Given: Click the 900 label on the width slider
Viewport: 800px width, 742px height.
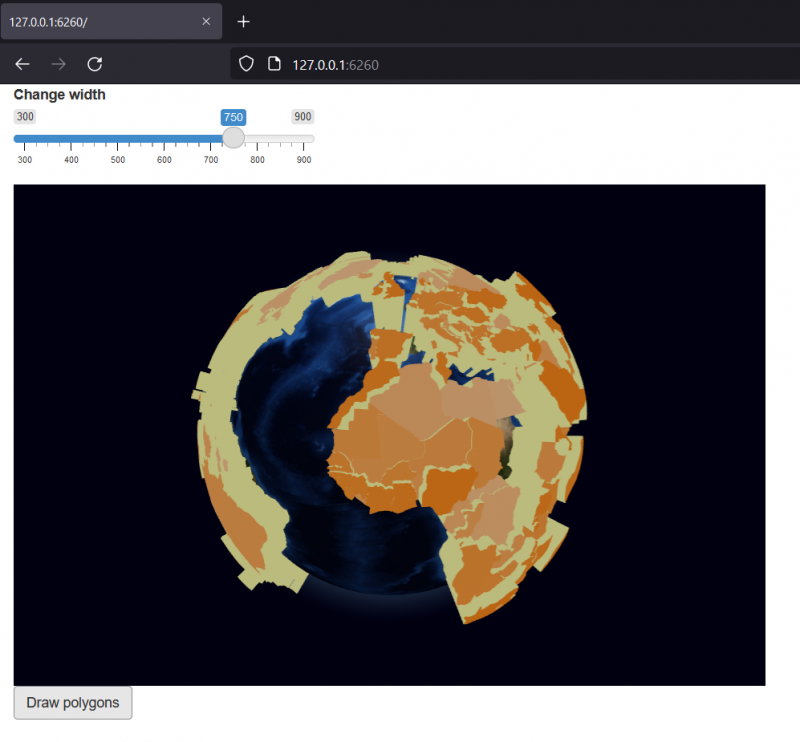Looking at the screenshot, I should pyautogui.click(x=303, y=117).
